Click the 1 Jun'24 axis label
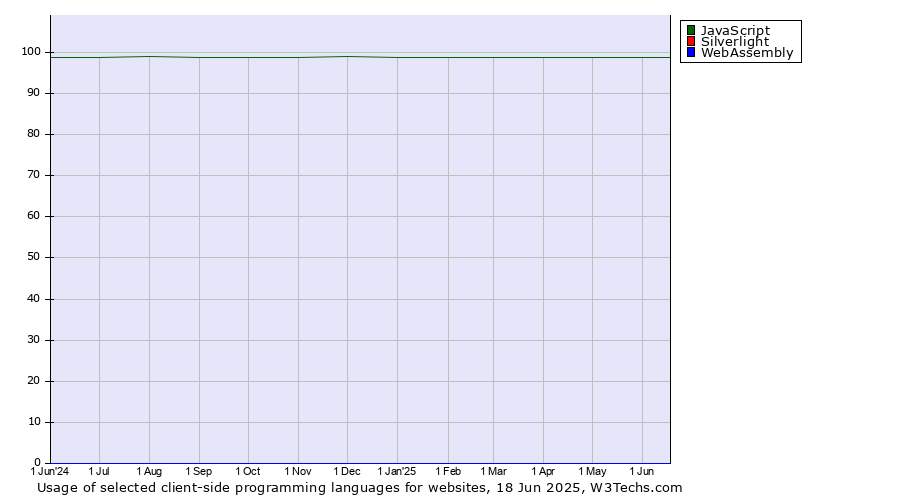 (x=49, y=471)
